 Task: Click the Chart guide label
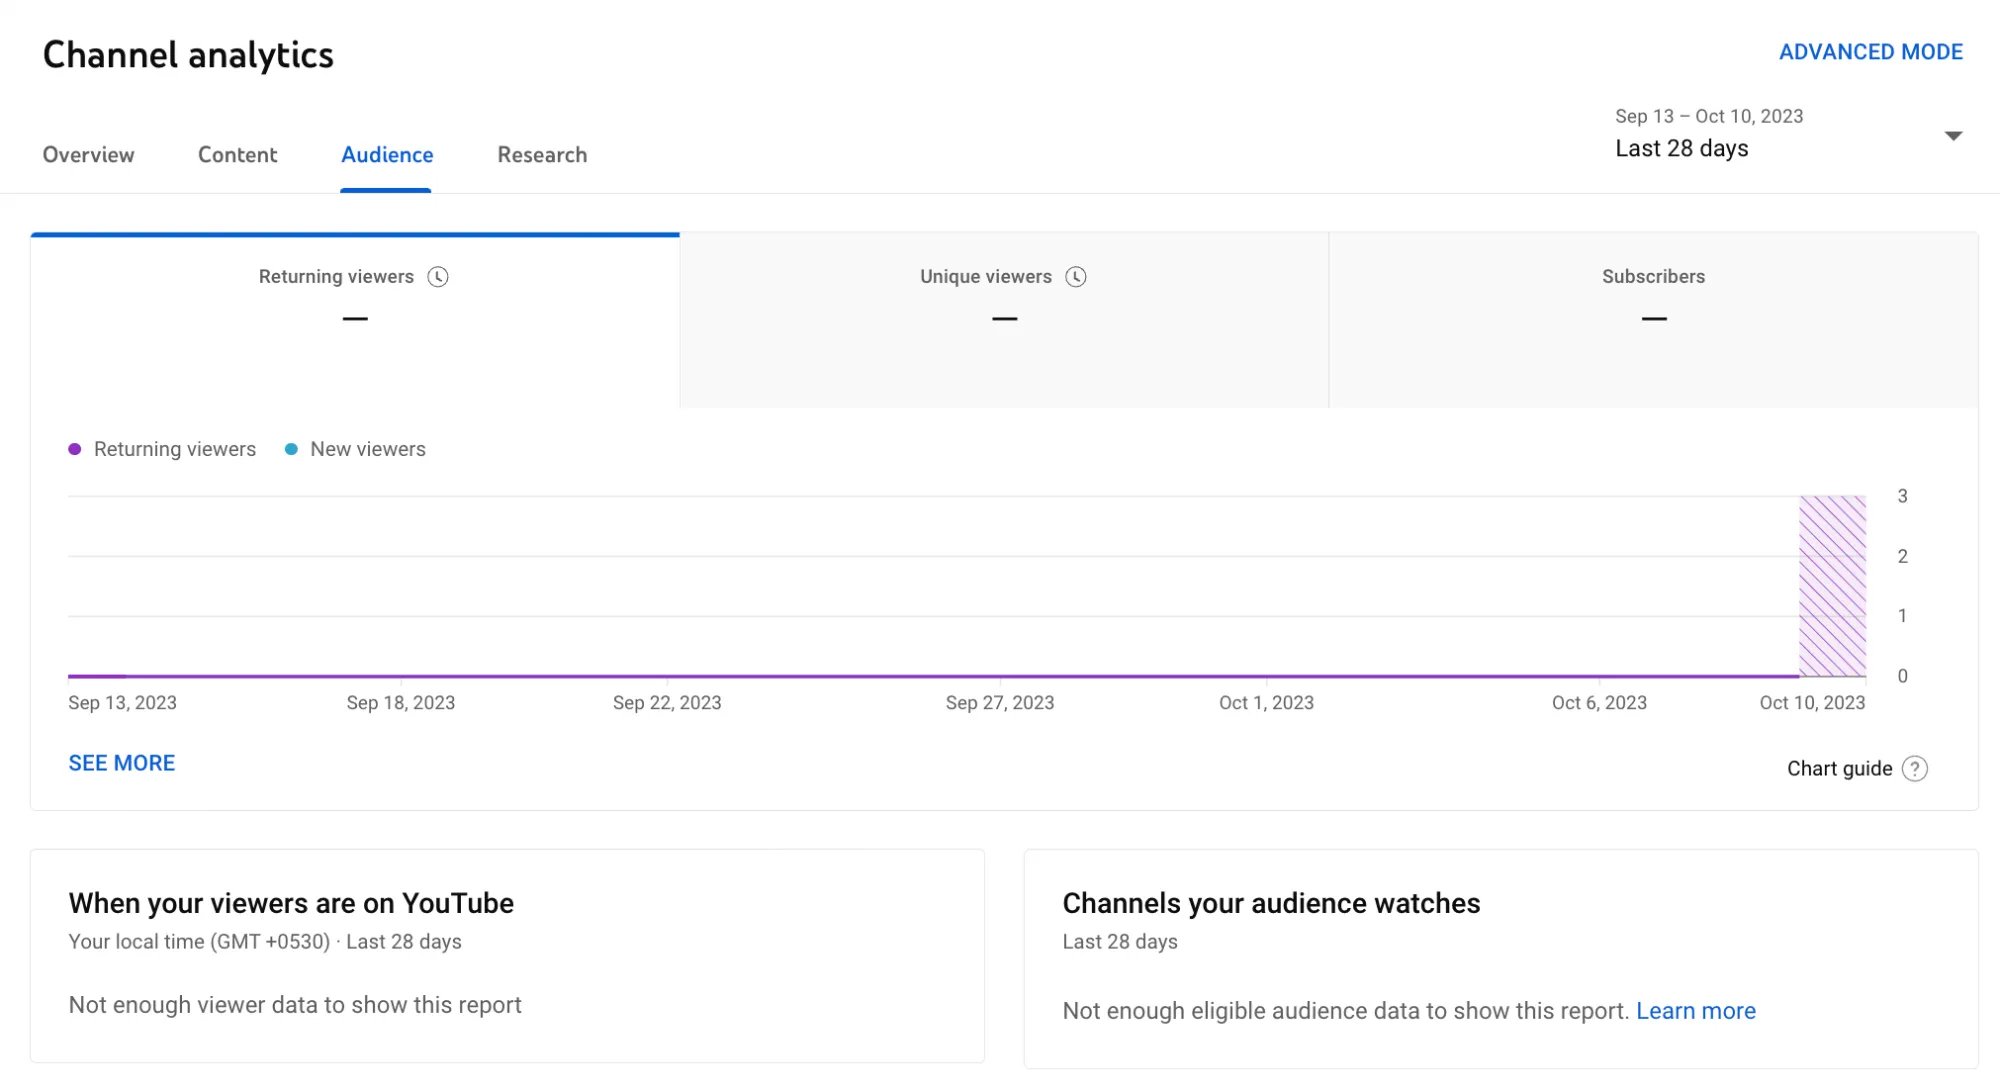point(1839,769)
